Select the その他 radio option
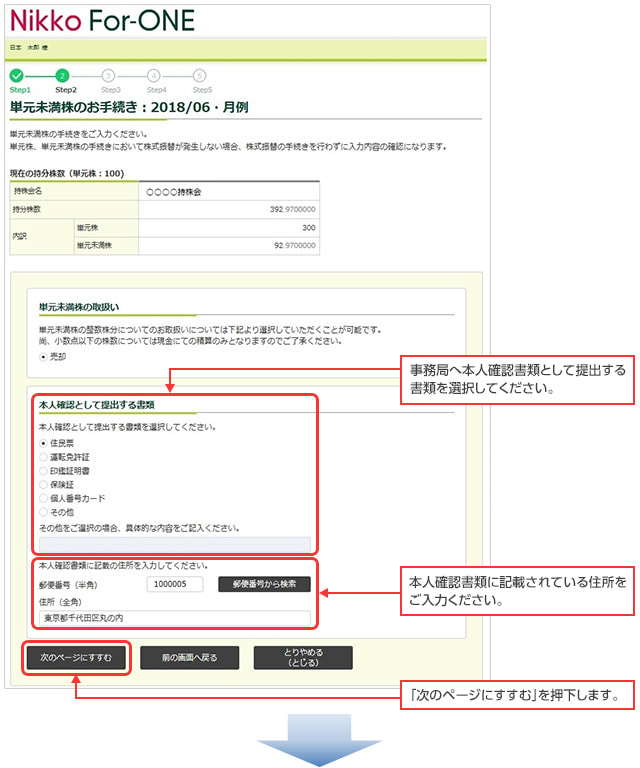This screenshot has height=768, width=640. (43, 512)
